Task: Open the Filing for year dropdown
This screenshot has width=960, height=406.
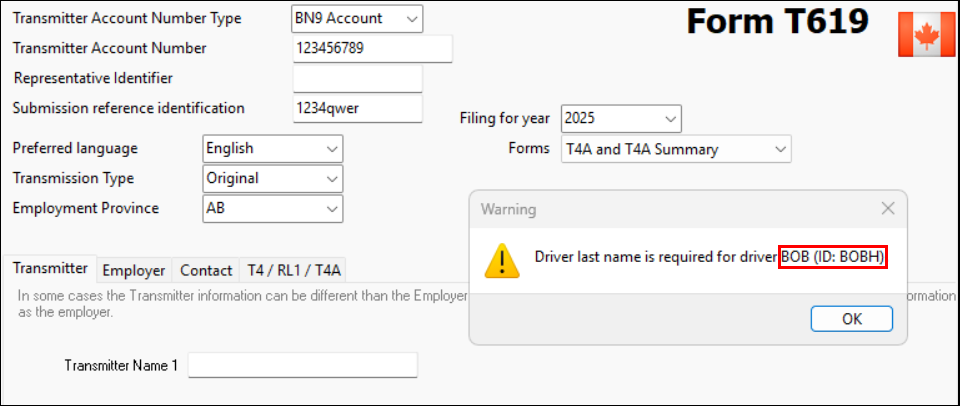Action: [621, 118]
